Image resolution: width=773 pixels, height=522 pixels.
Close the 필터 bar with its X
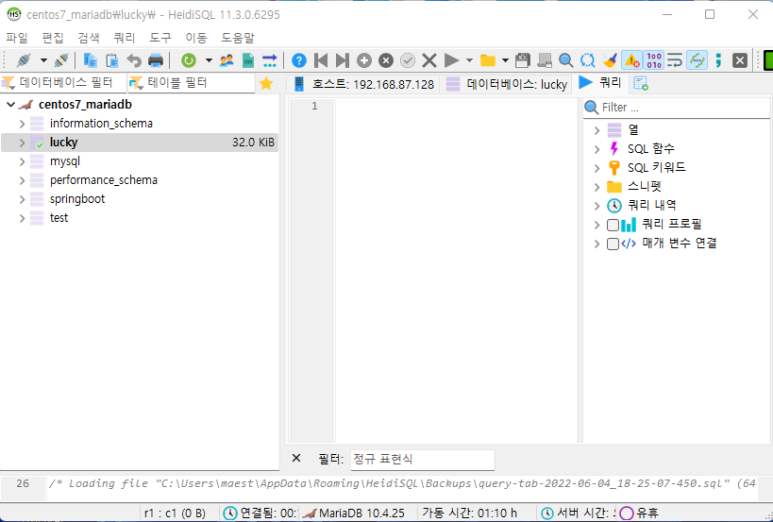tap(296, 458)
